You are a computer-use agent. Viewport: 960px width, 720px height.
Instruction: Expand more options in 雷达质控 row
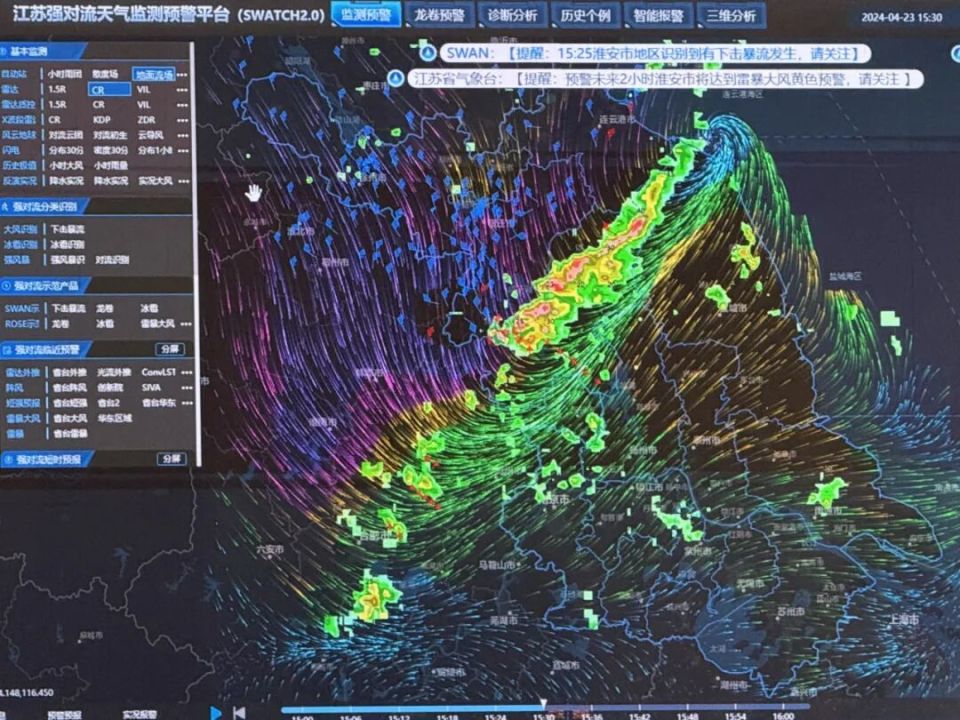pos(182,105)
